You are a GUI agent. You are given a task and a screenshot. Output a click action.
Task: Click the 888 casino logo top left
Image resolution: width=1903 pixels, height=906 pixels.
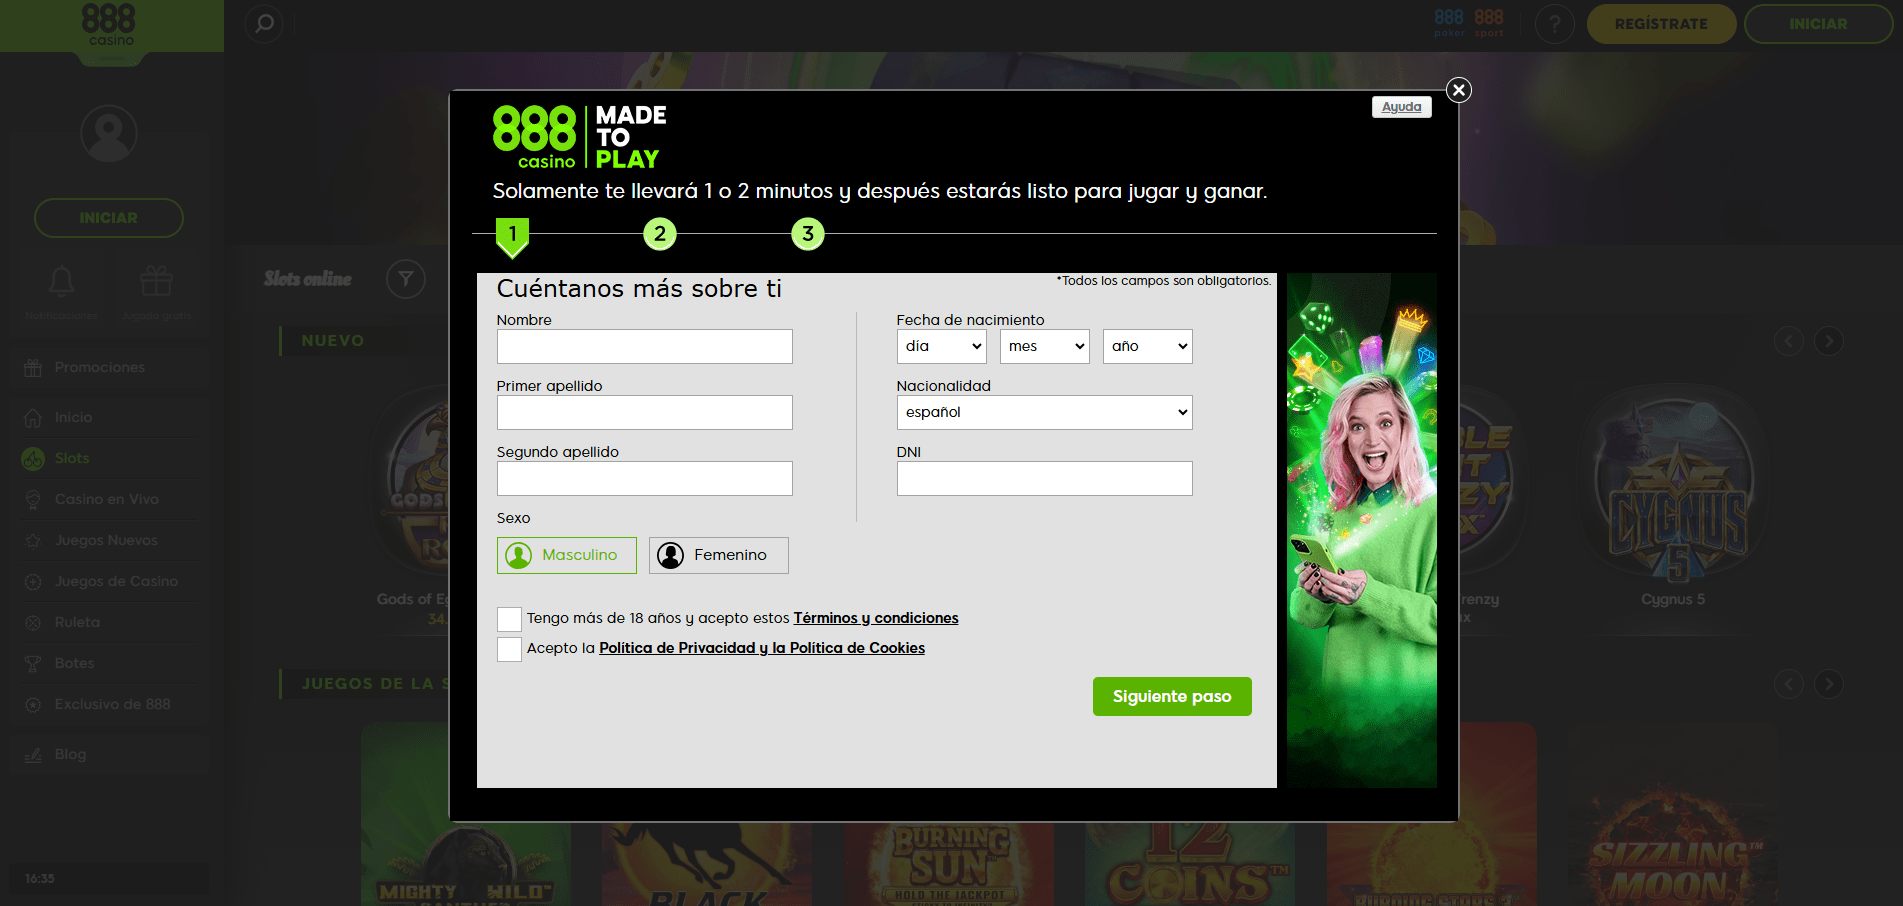click(110, 25)
